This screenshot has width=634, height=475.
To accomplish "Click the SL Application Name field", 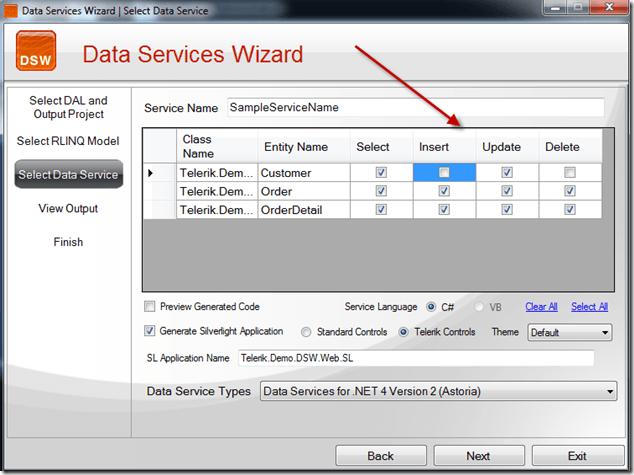I will click(x=416, y=358).
